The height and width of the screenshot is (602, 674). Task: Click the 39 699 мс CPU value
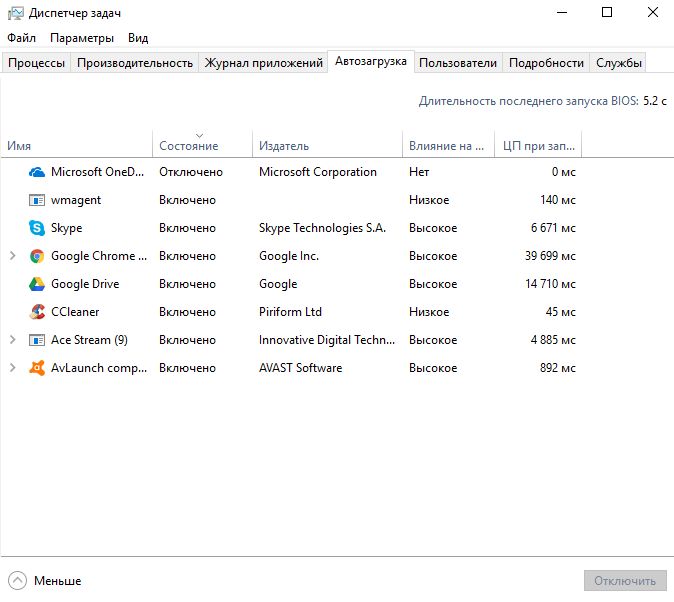[x=550, y=256]
